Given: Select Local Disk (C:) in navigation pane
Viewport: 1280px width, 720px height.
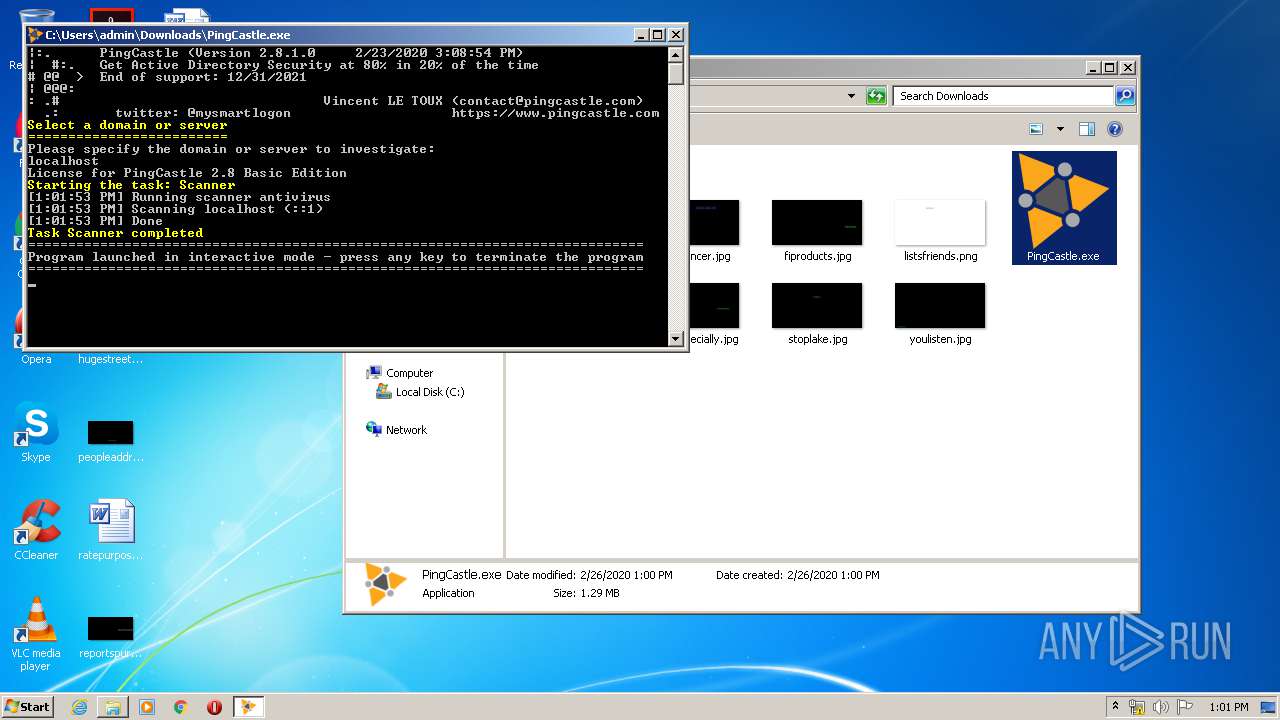Looking at the screenshot, I should click(420, 392).
